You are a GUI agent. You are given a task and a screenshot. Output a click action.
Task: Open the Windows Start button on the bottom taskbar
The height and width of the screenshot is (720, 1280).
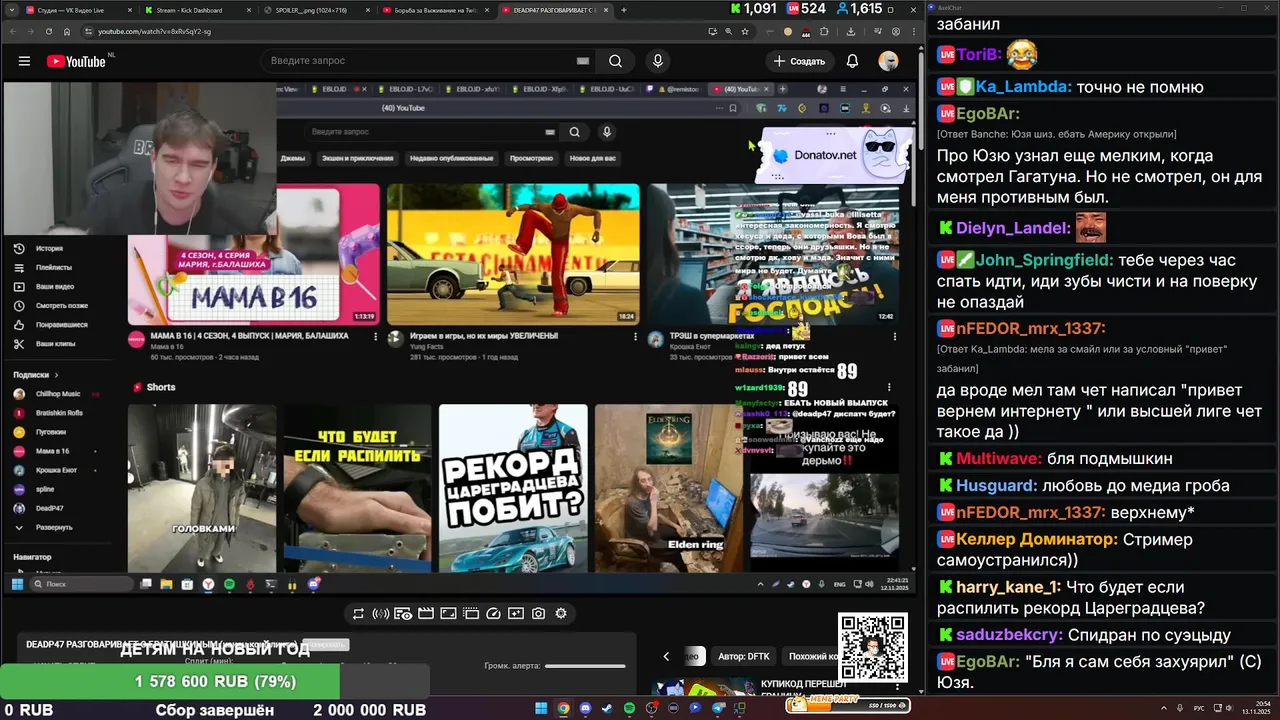(541, 708)
